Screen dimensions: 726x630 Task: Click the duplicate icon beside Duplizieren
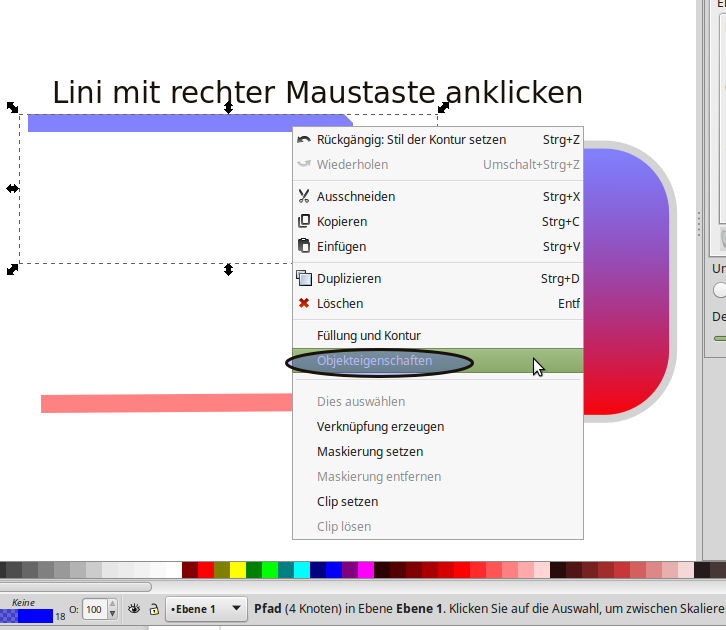coord(304,278)
